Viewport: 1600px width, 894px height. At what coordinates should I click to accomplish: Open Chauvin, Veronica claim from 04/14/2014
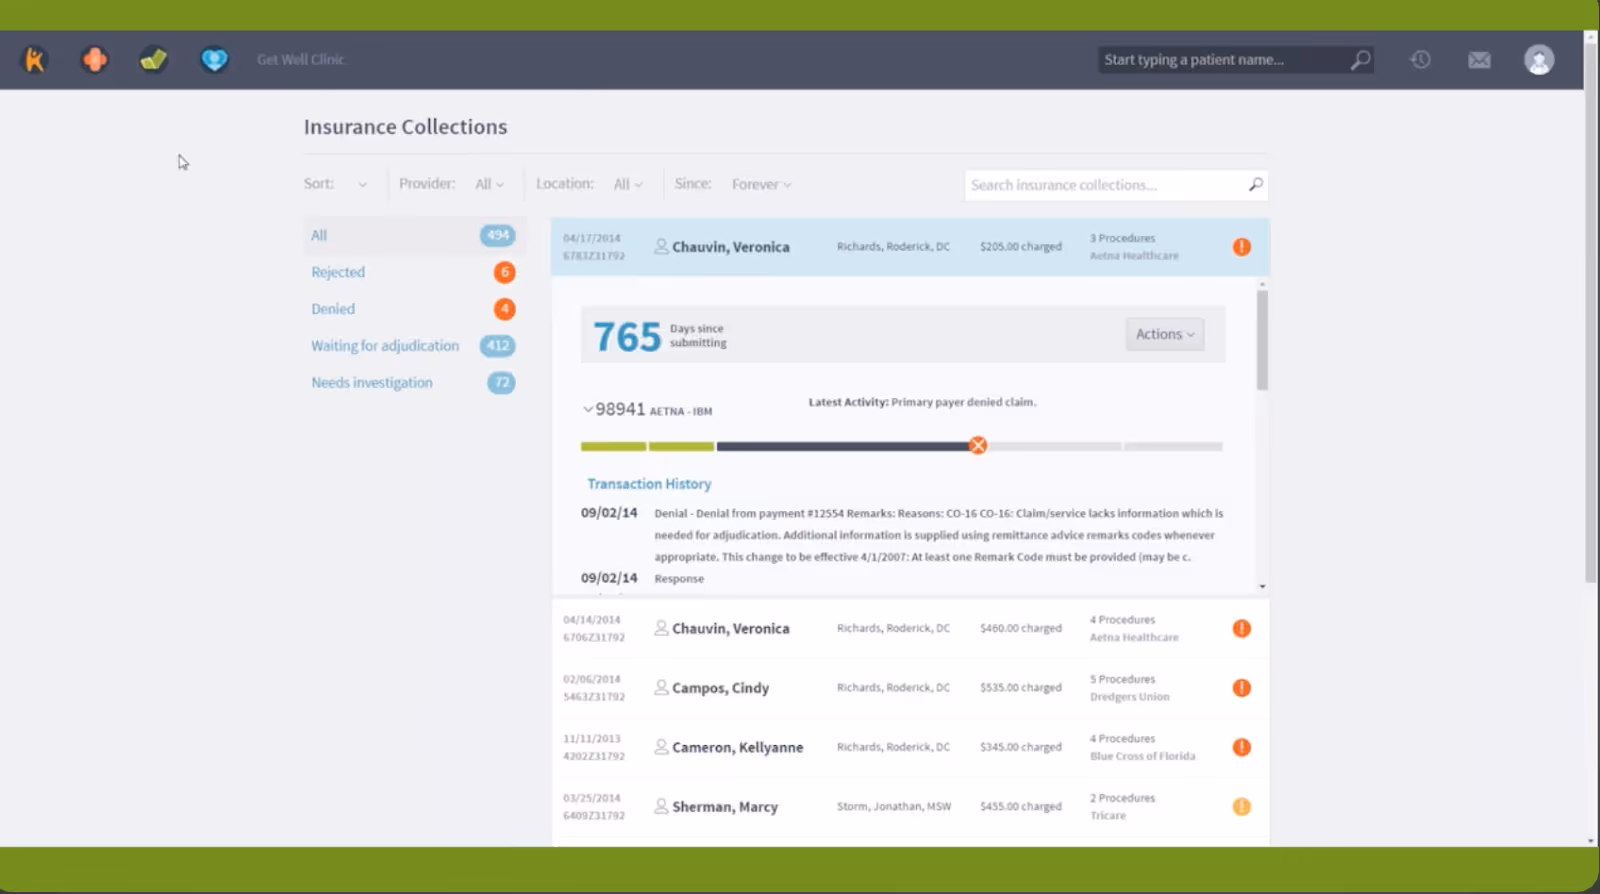(910, 628)
